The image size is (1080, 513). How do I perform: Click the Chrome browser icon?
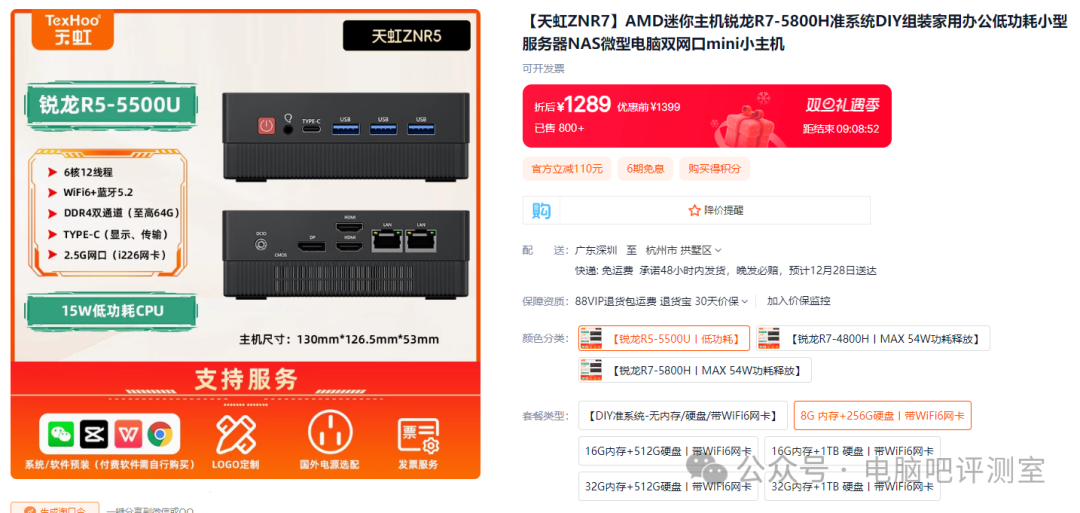pyautogui.click(x=160, y=435)
